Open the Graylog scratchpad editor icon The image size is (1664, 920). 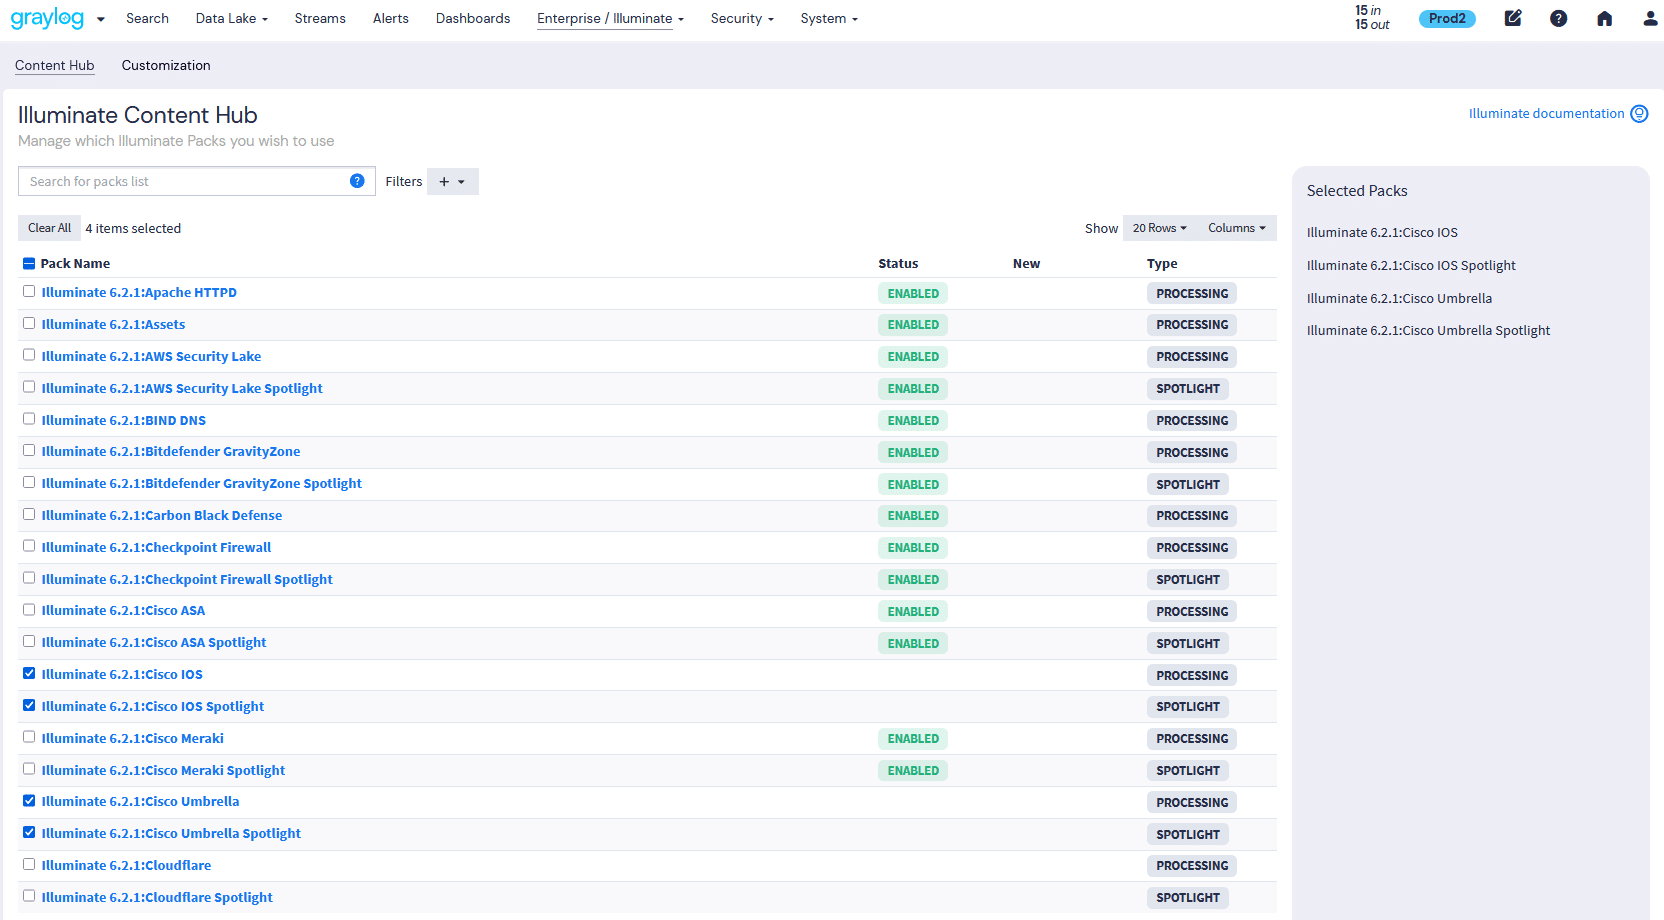(x=1513, y=18)
